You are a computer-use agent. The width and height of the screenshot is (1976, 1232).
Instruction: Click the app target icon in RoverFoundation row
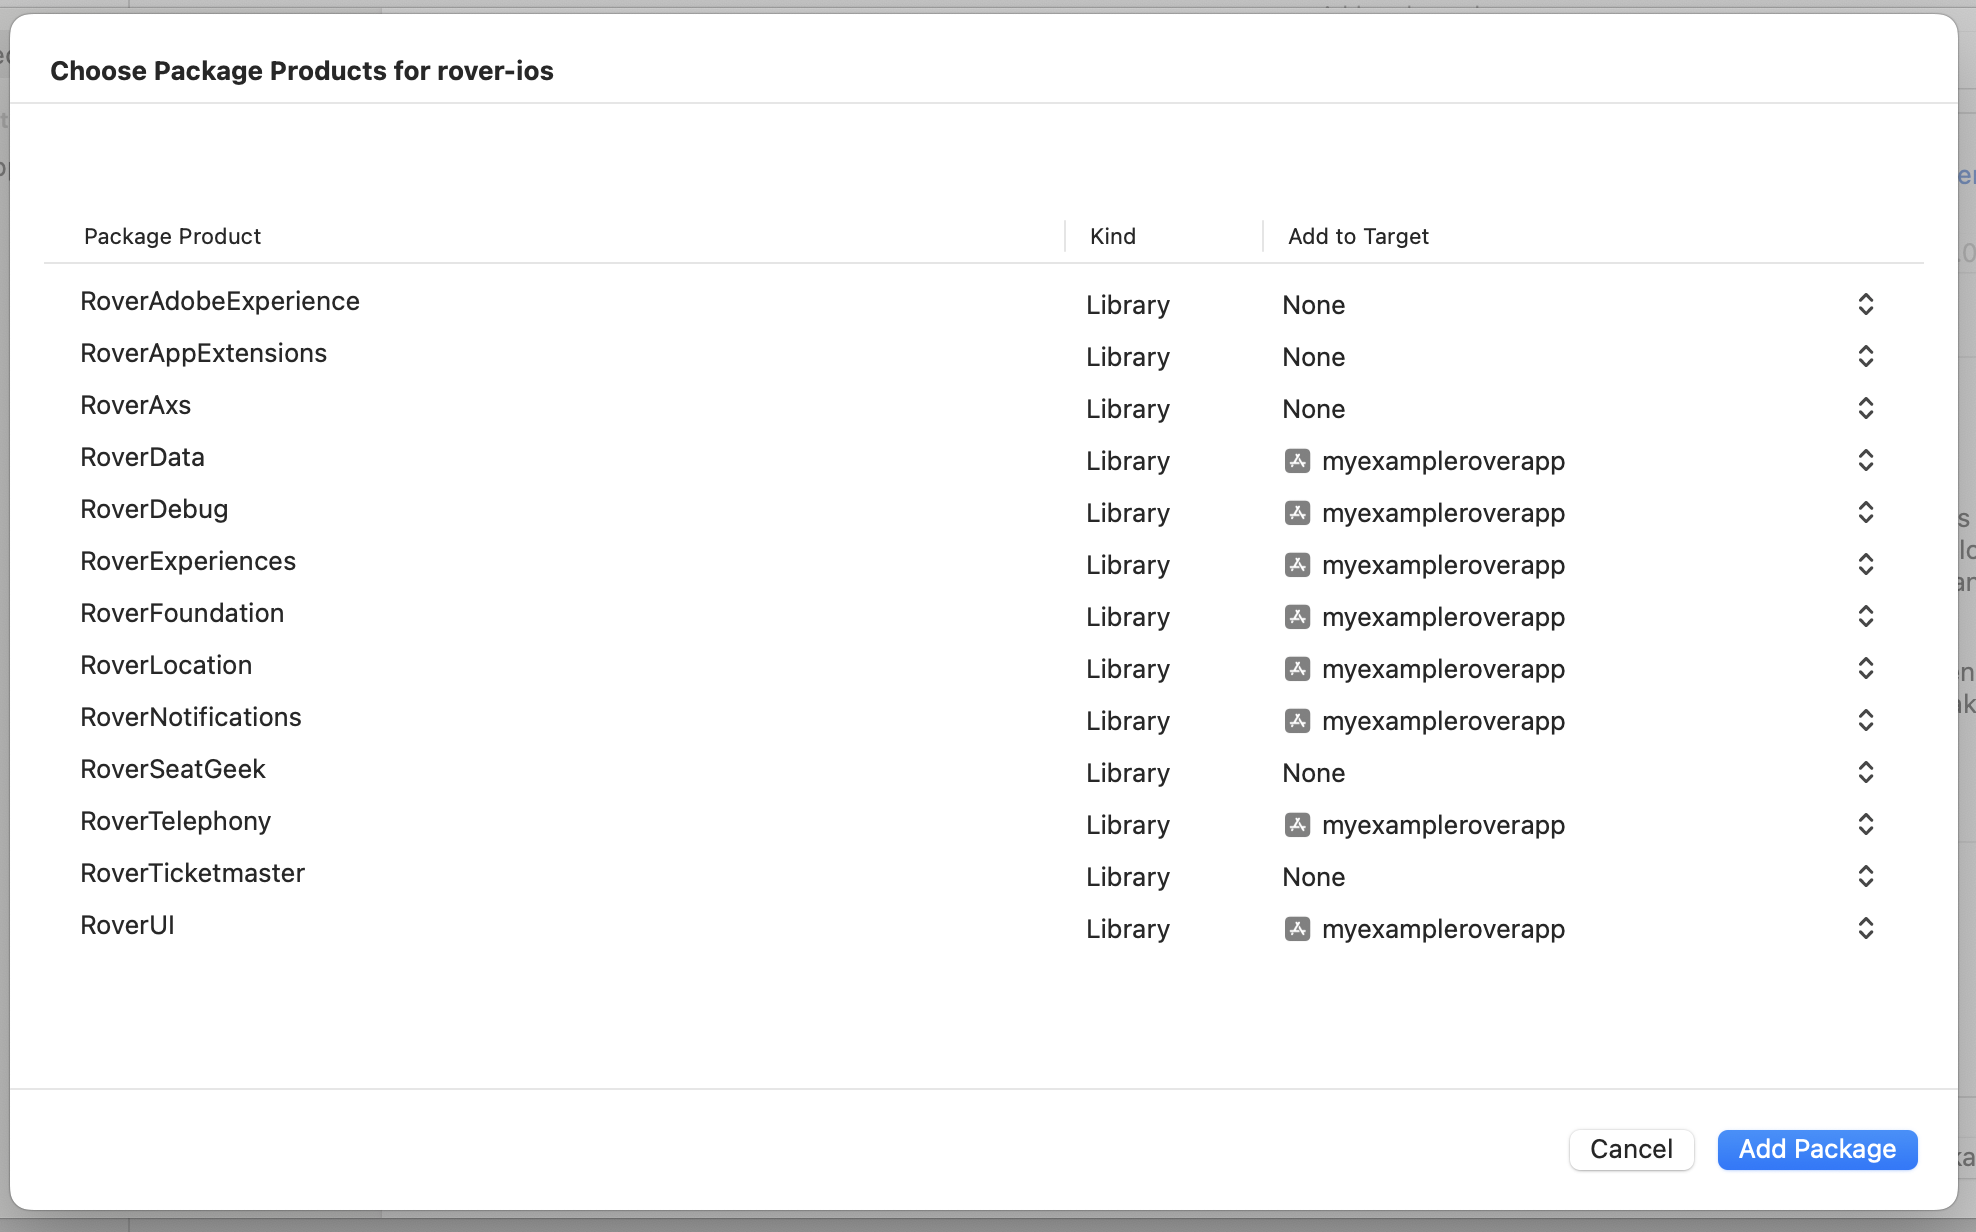[x=1297, y=617]
